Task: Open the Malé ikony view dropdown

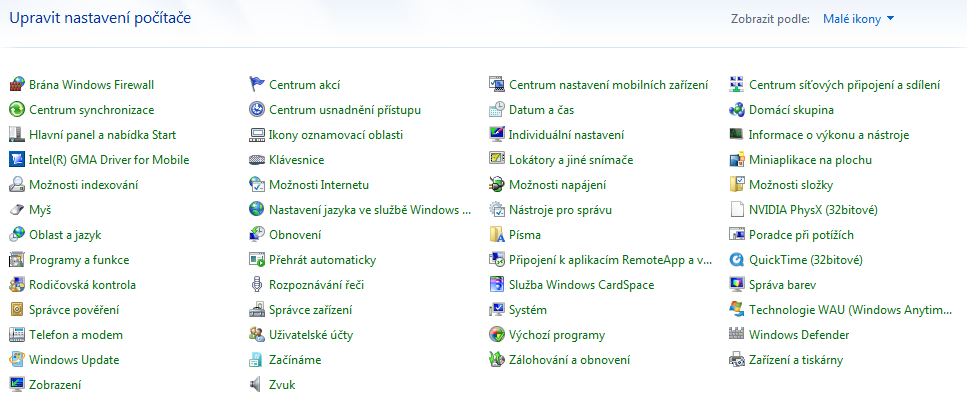Action: click(x=858, y=19)
